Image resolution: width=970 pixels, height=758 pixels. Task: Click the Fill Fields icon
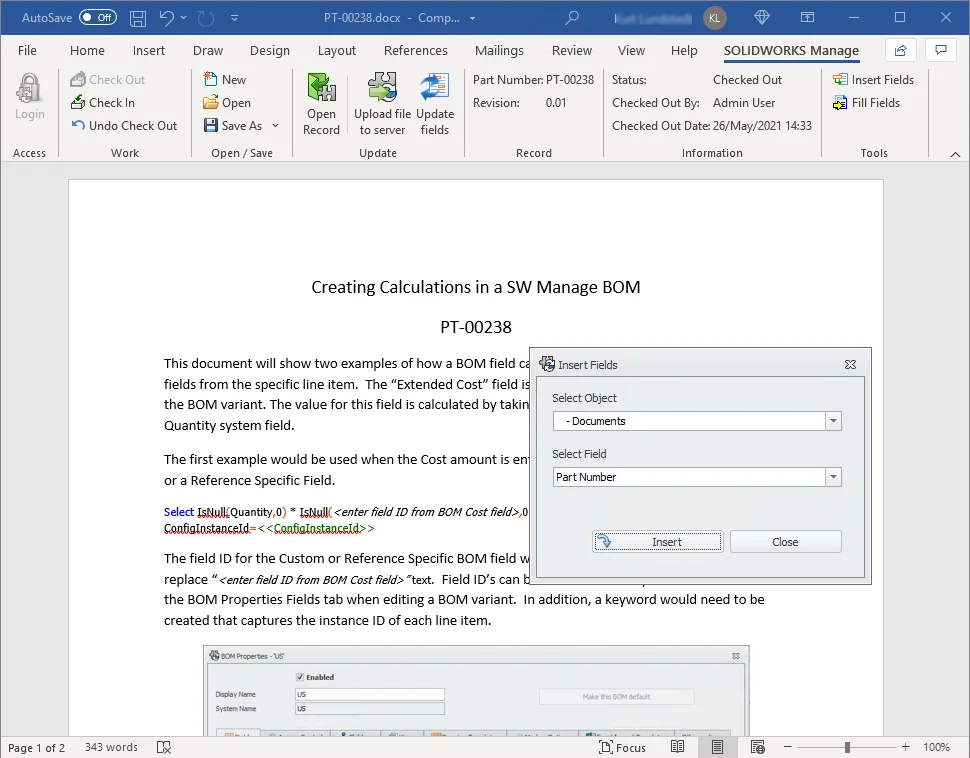click(x=841, y=103)
